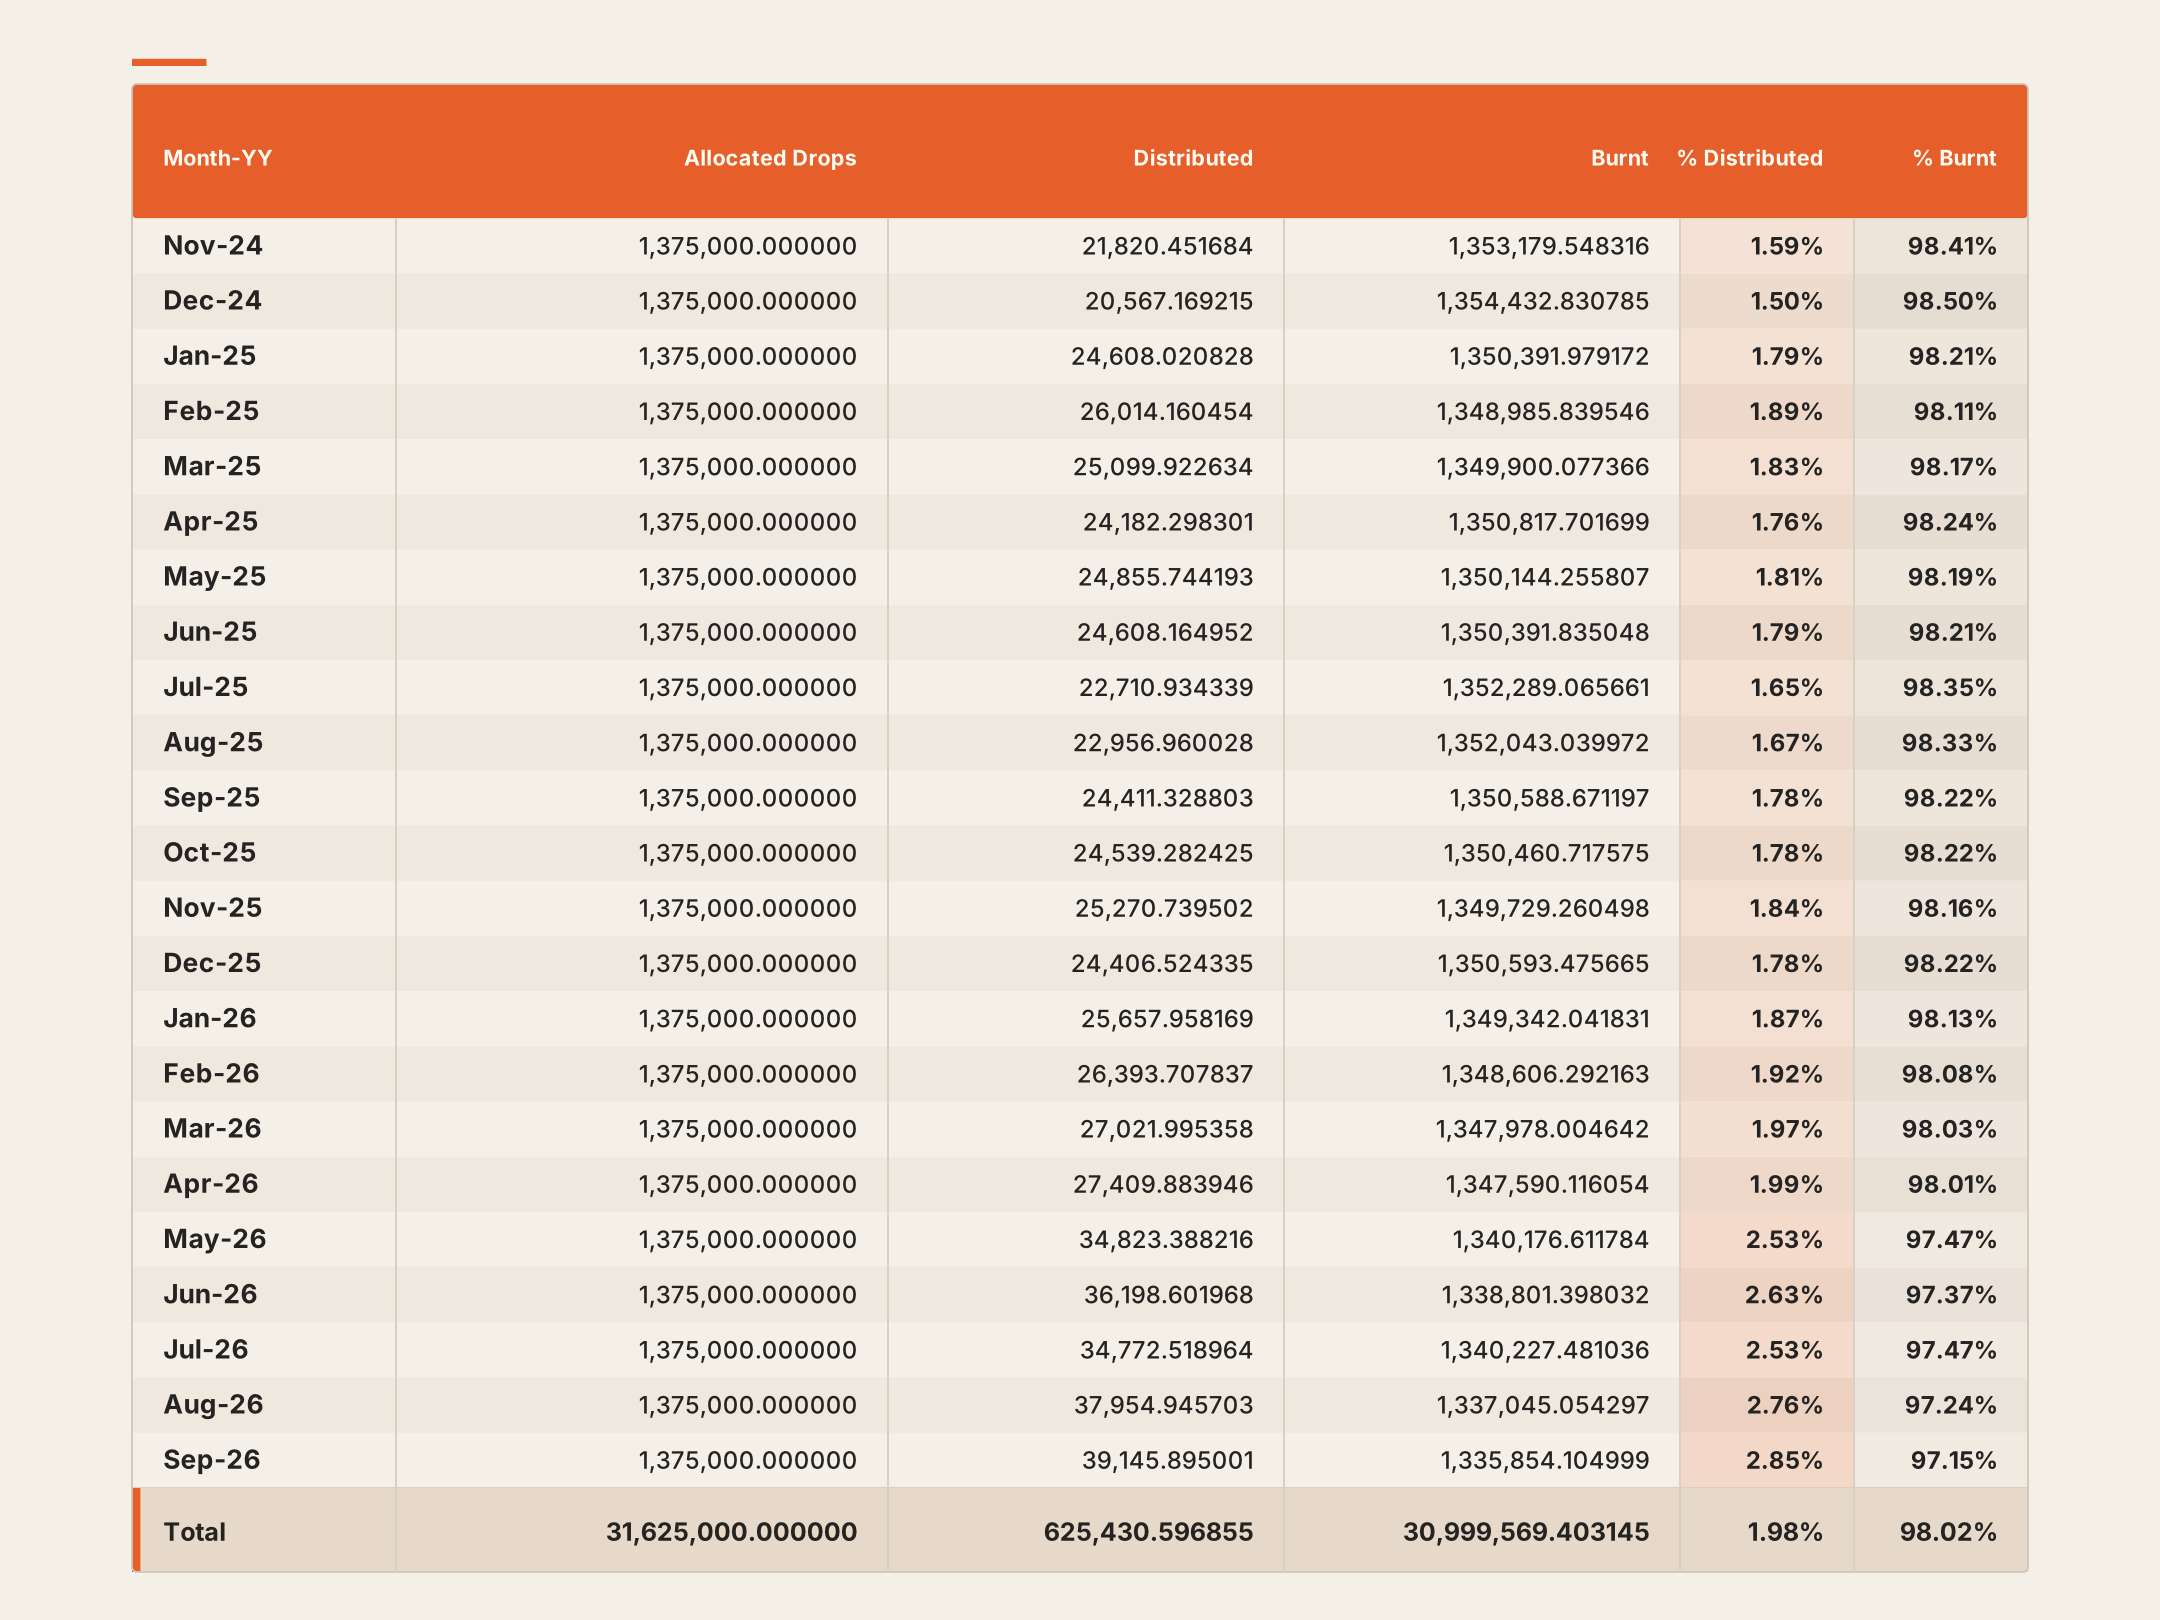The width and height of the screenshot is (2160, 1620).
Task: Click the 97.15% burnt cell
Action: tap(1953, 1460)
